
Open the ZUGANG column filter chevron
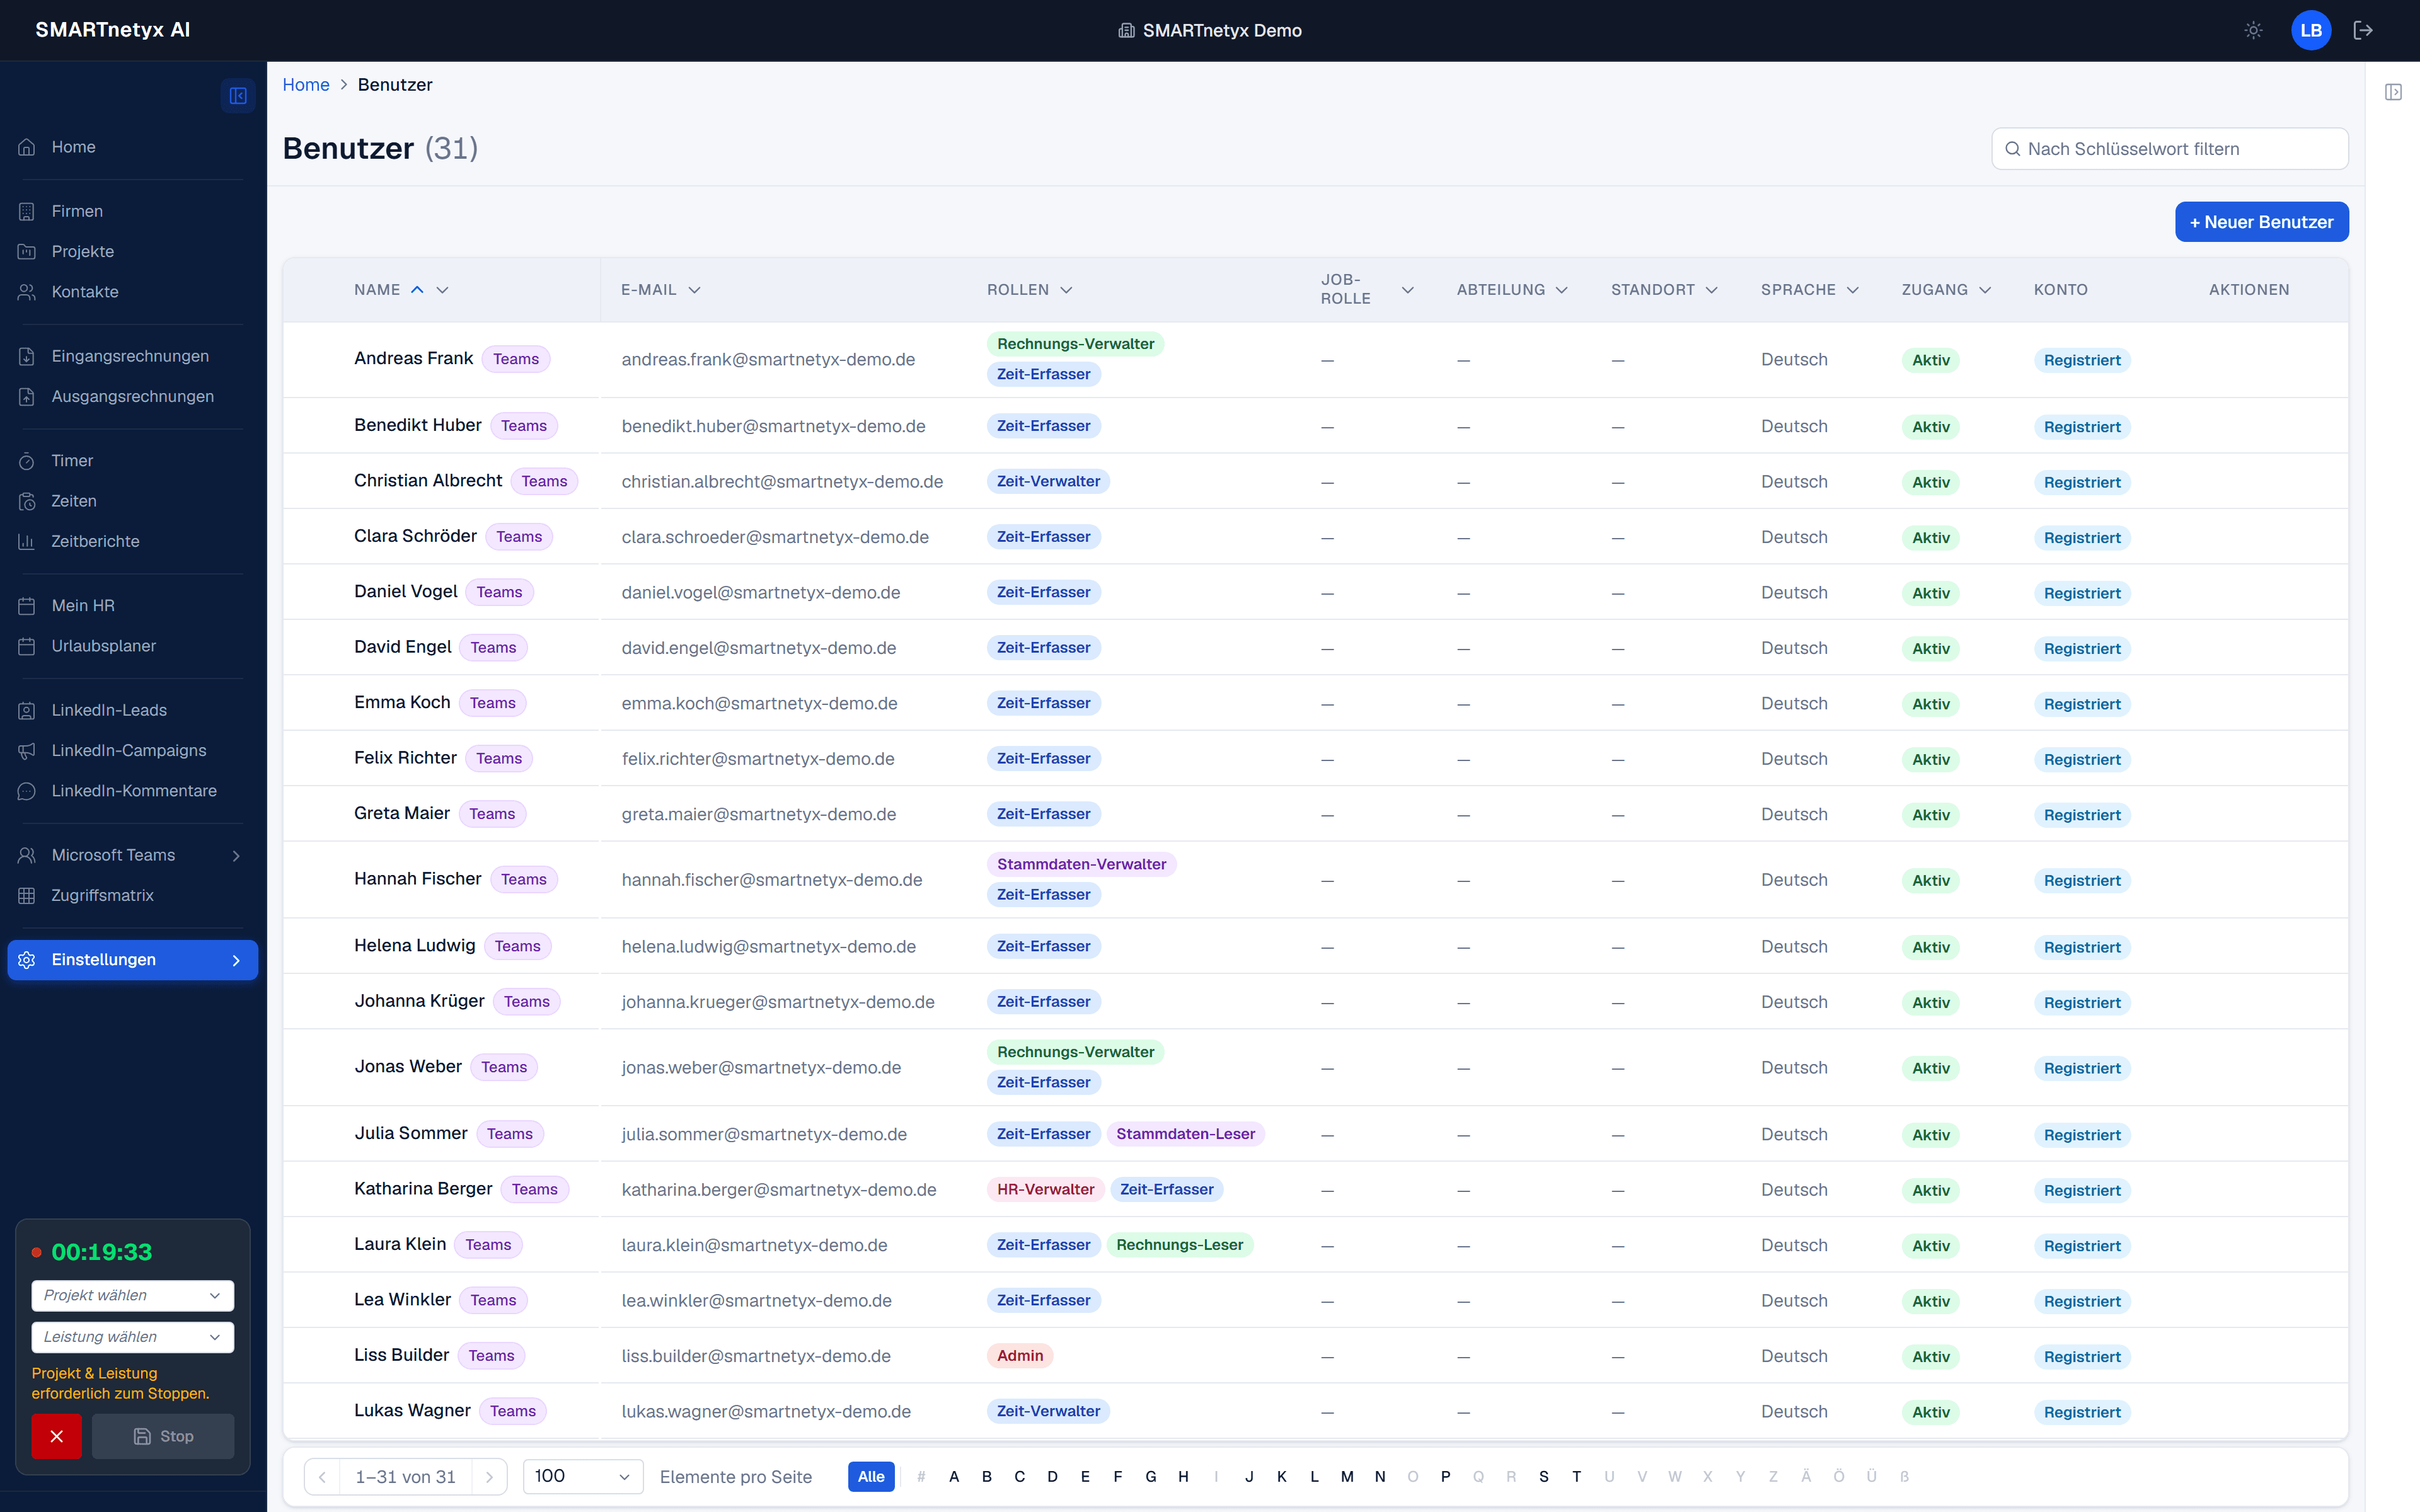pyautogui.click(x=1985, y=290)
